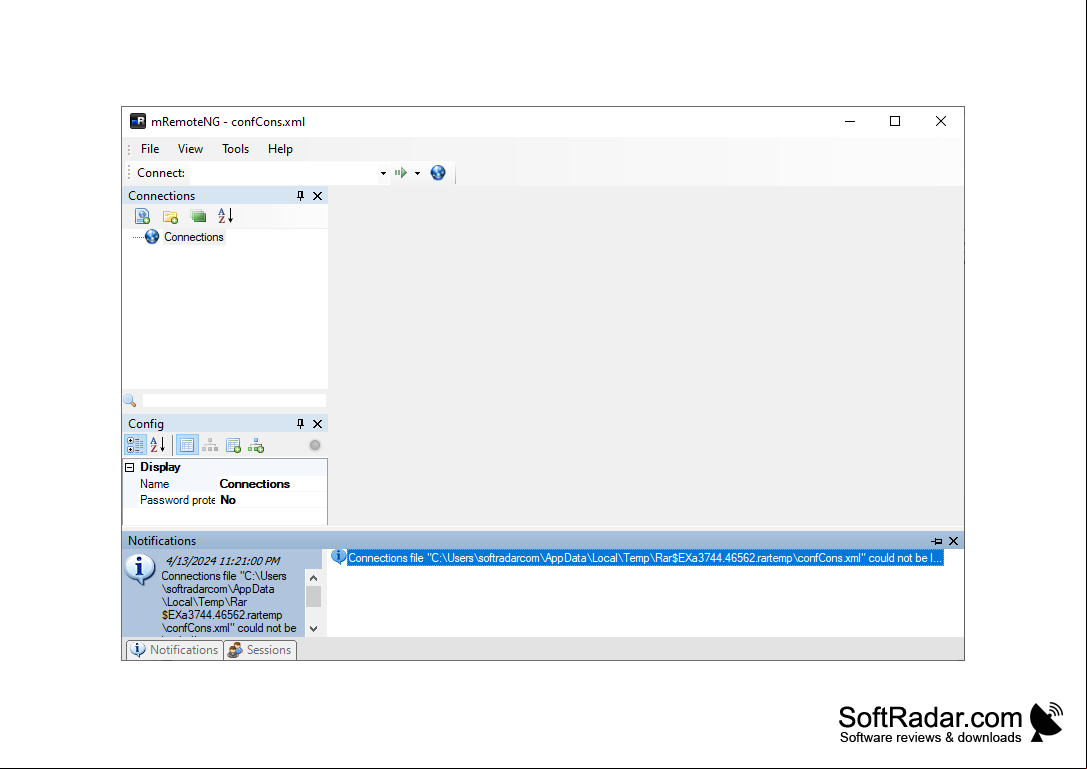The width and height of the screenshot is (1087, 769).
Task: Click the menu bar drag grip handle
Action: point(129,149)
